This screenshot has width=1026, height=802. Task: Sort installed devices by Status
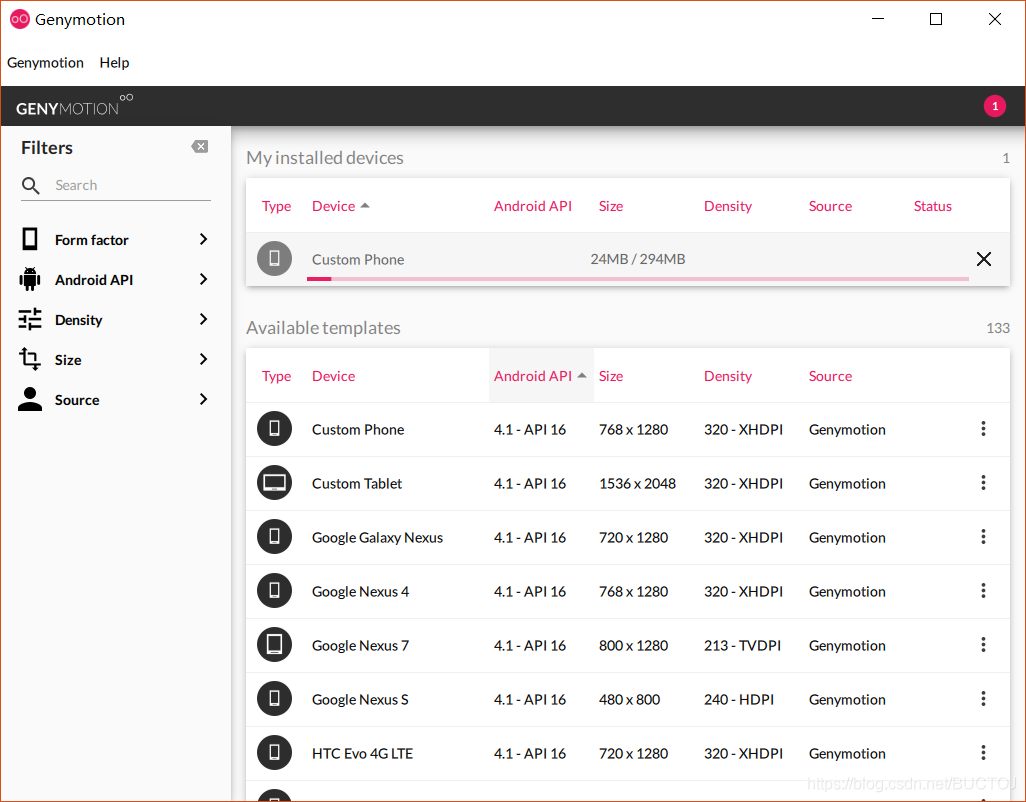pos(932,206)
